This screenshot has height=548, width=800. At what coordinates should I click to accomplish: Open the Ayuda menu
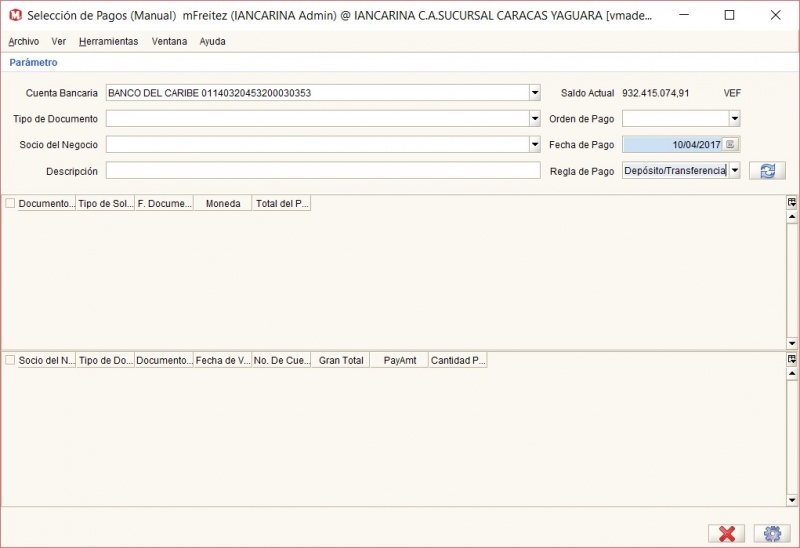pyautogui.click(x=212, y=41)
